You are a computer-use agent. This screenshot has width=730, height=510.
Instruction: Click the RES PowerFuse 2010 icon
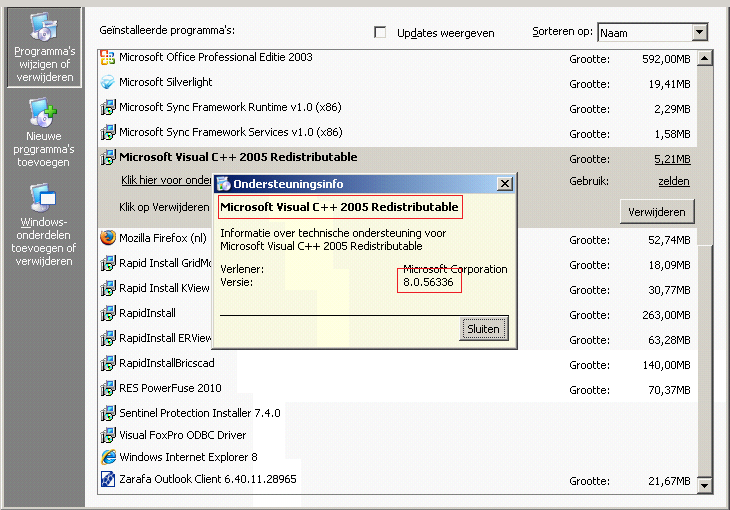click(x=108, y=388)
